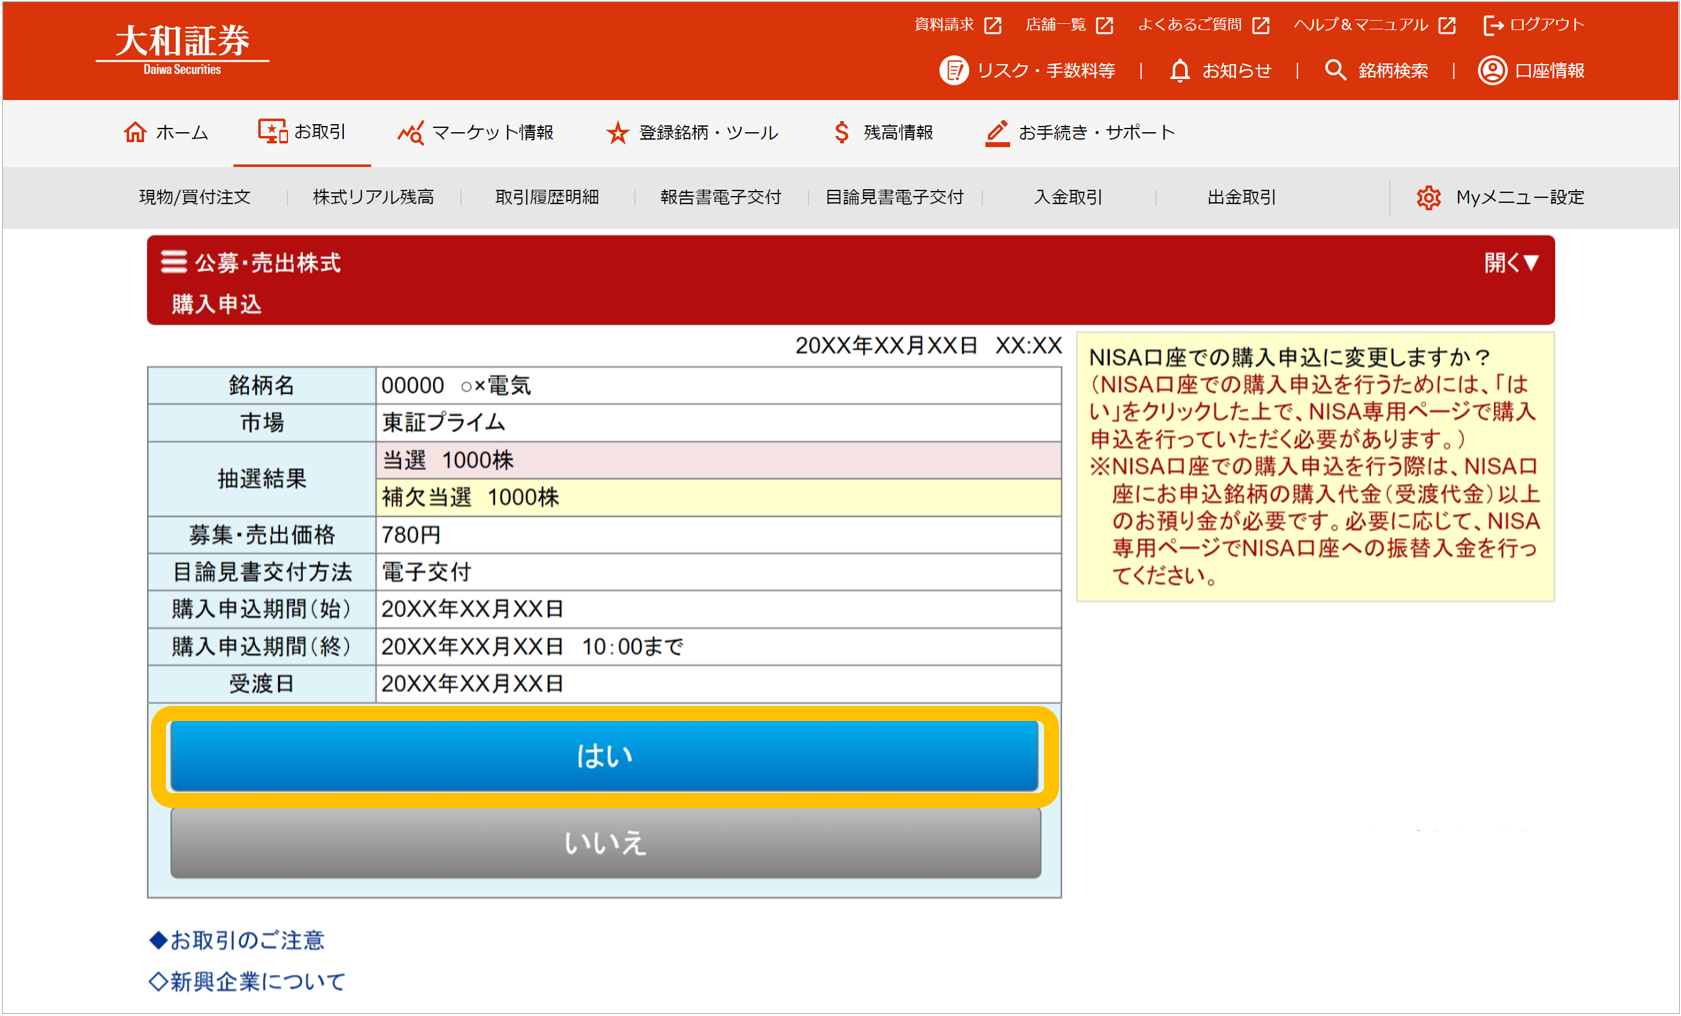The height and width of the screenshot is (1016, 1681).
Task: Click the registered stocks star icon
Action: [617, 132]
